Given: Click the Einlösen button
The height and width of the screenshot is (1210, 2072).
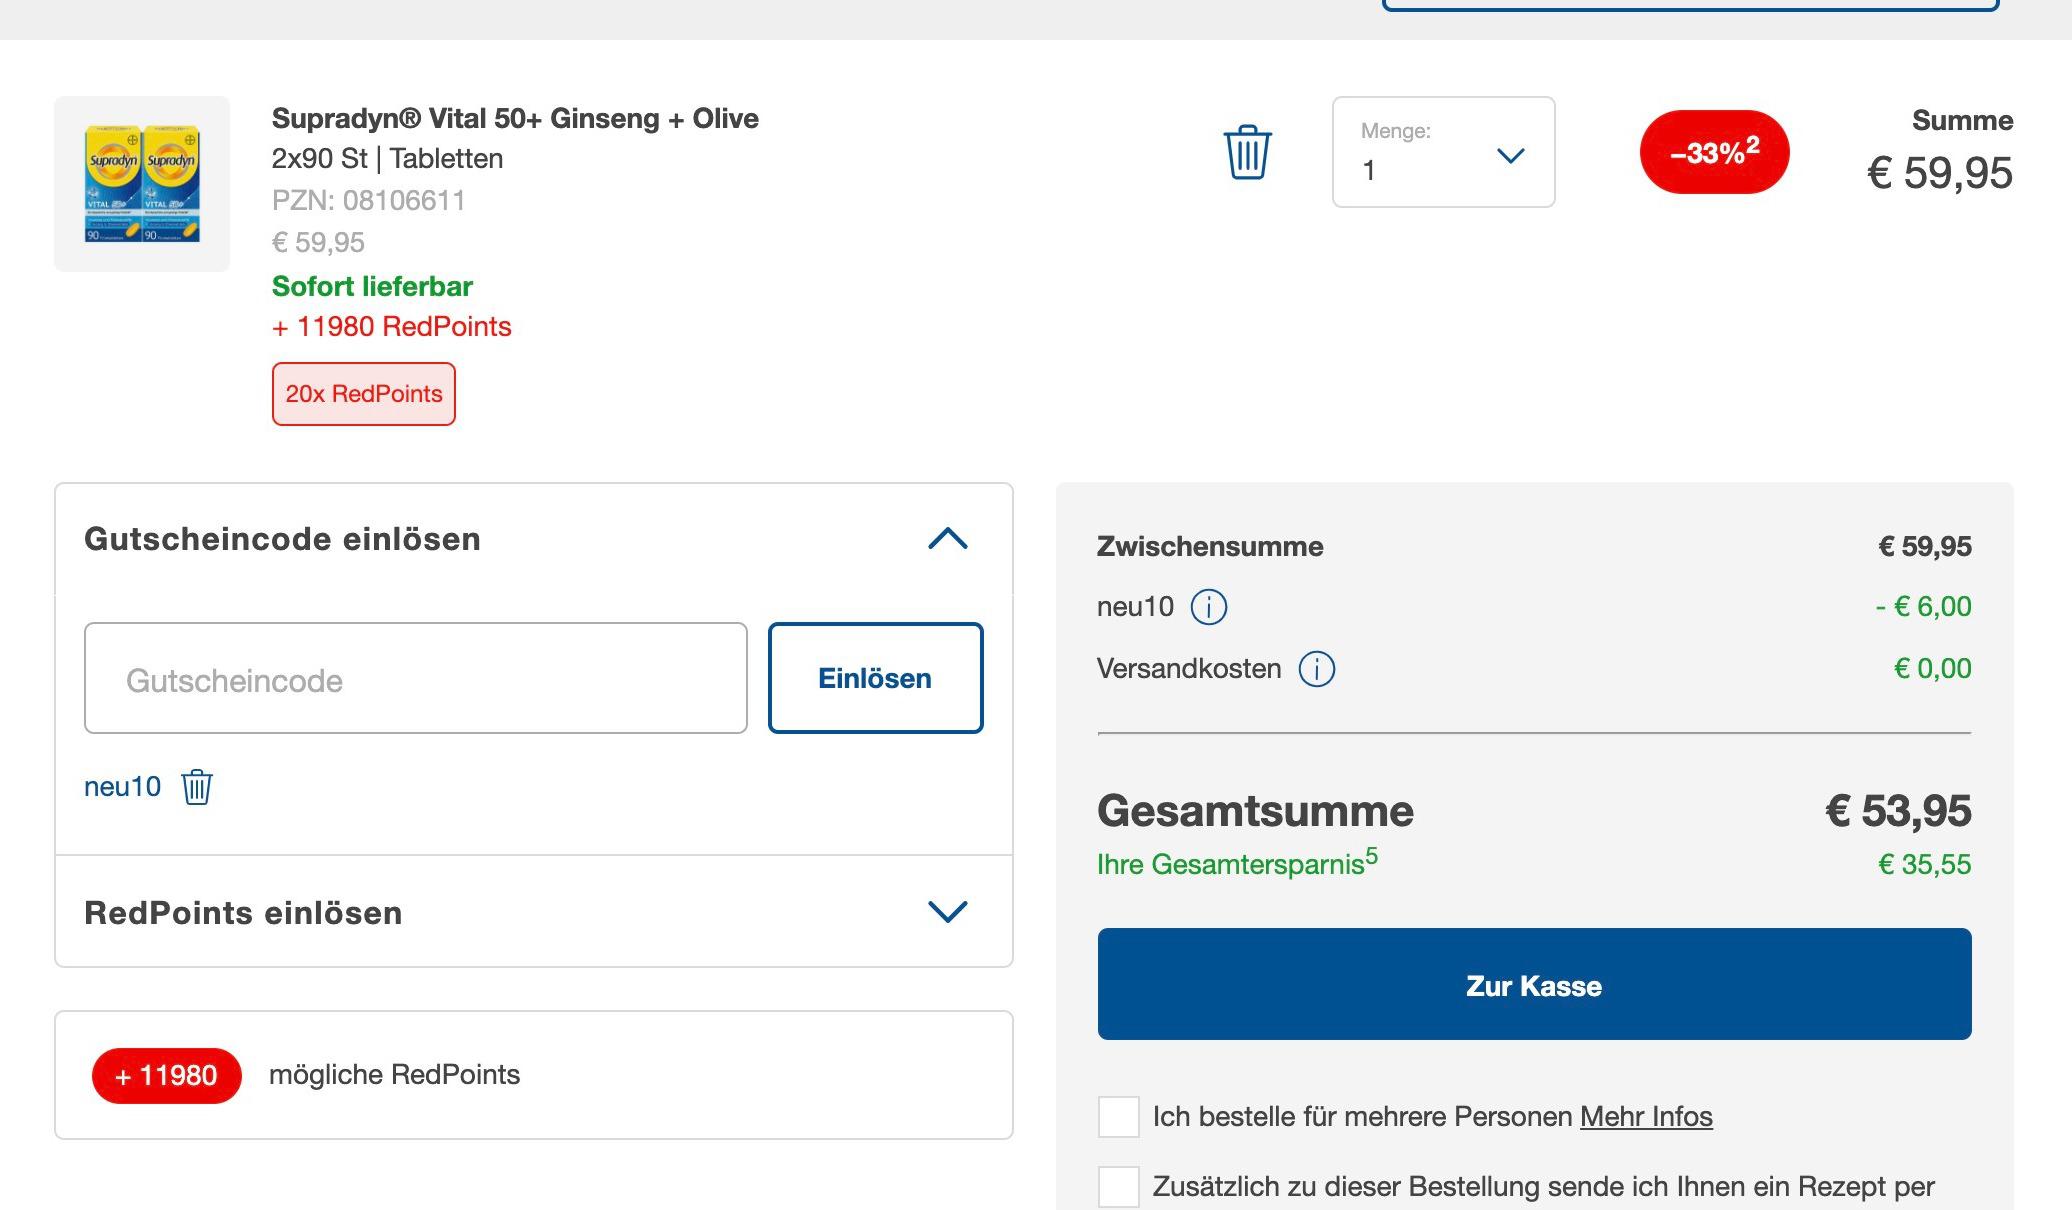Looking at the screenshot, I should (x=875, y=678).
